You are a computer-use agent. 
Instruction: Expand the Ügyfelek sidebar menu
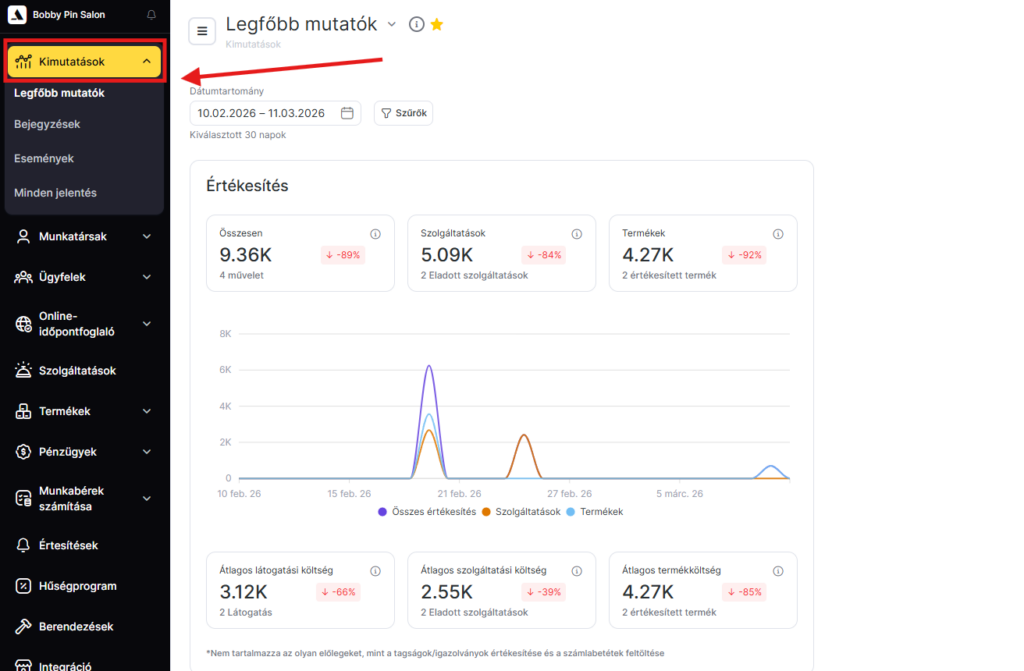[147, 277]
